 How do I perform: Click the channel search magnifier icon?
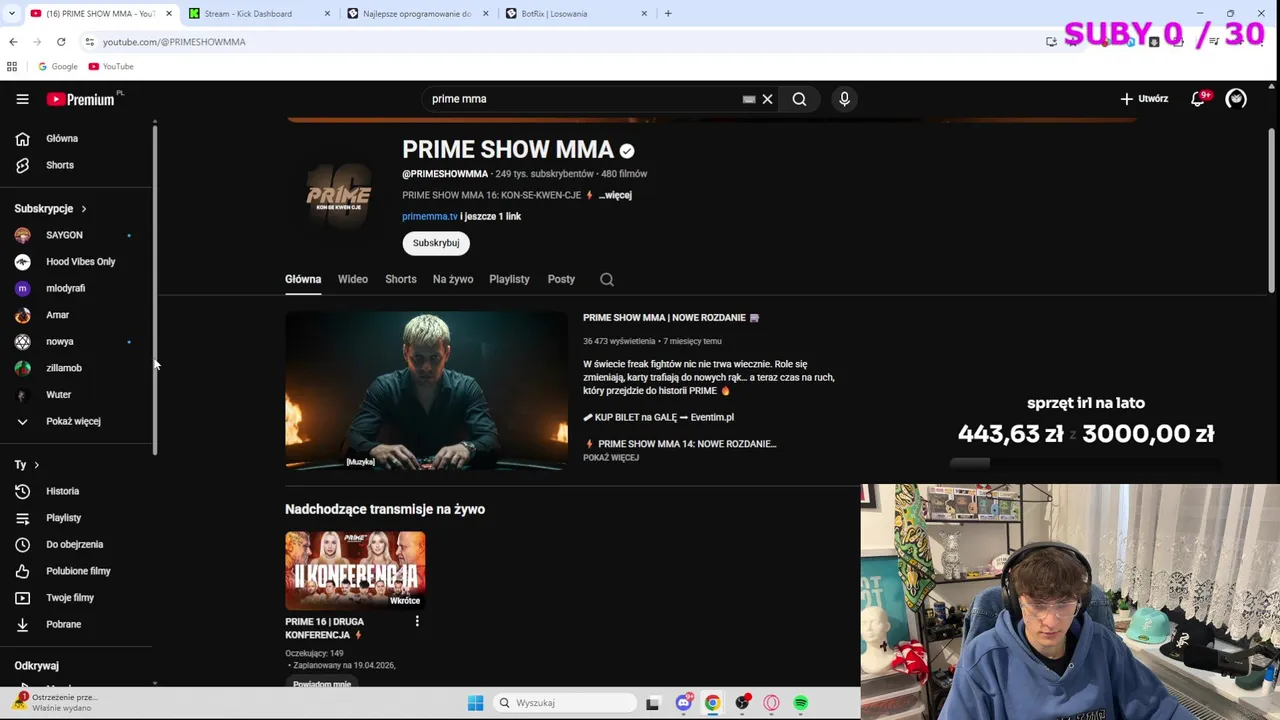(x=607, y=280)
